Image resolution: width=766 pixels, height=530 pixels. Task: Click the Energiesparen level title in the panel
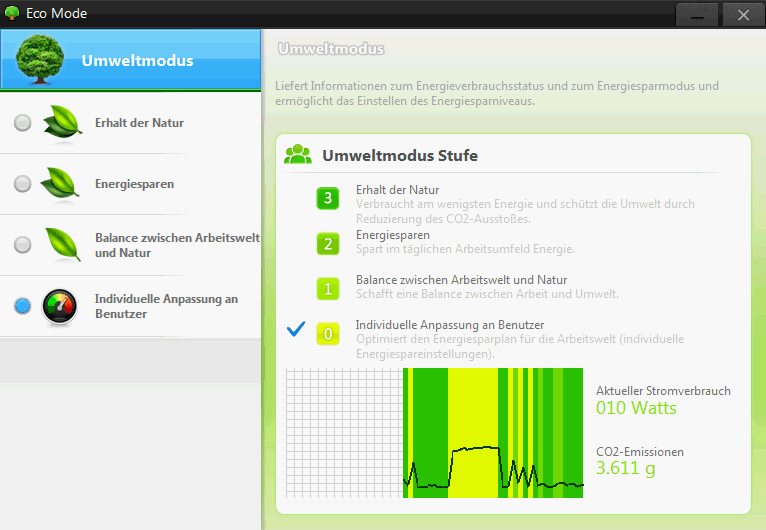click(393, 235)
